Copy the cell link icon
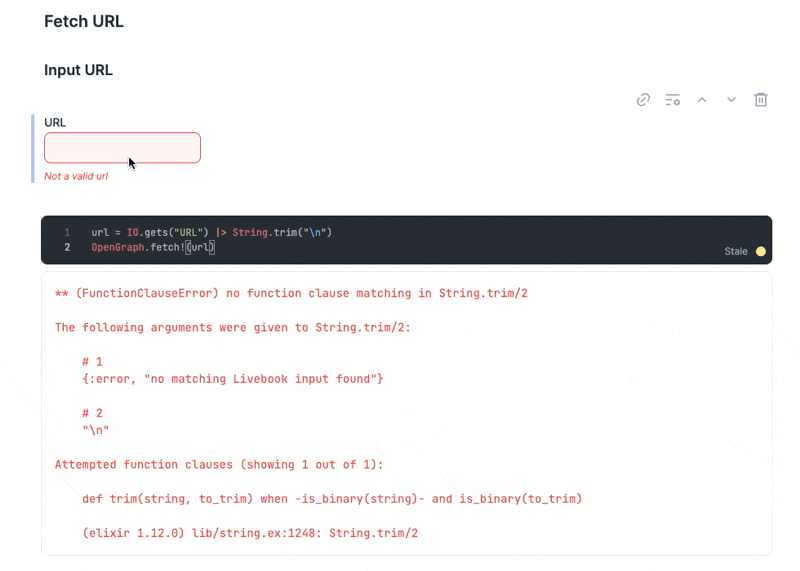This screenshot has width=800, height=571. [x=643, y=100]
